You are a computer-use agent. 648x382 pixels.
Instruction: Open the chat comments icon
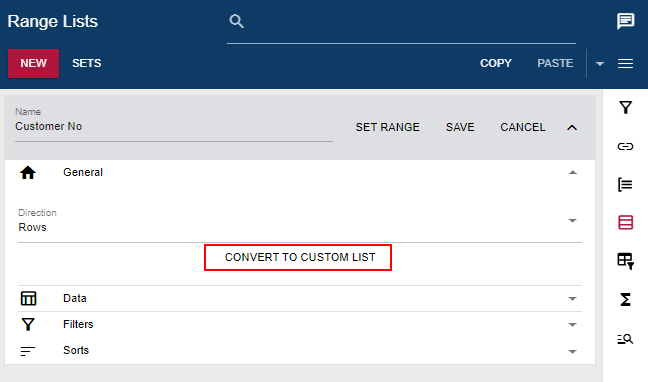coord(625,21)
